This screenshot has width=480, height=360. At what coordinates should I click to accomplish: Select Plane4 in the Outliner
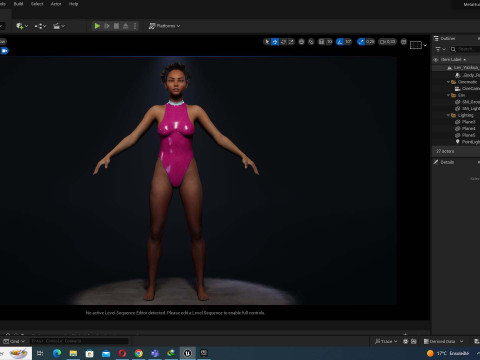click(x=456, y=128)
